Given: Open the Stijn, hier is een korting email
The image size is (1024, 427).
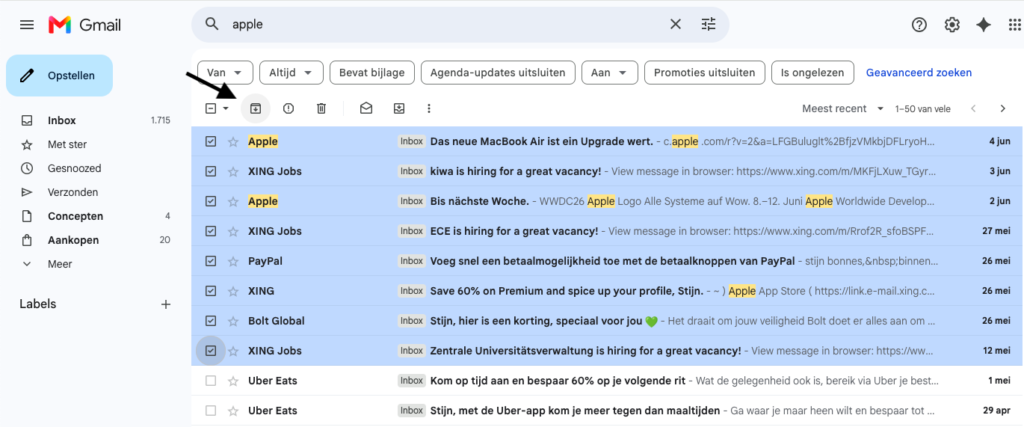Looking at the screenshot, I should point(607,321).
